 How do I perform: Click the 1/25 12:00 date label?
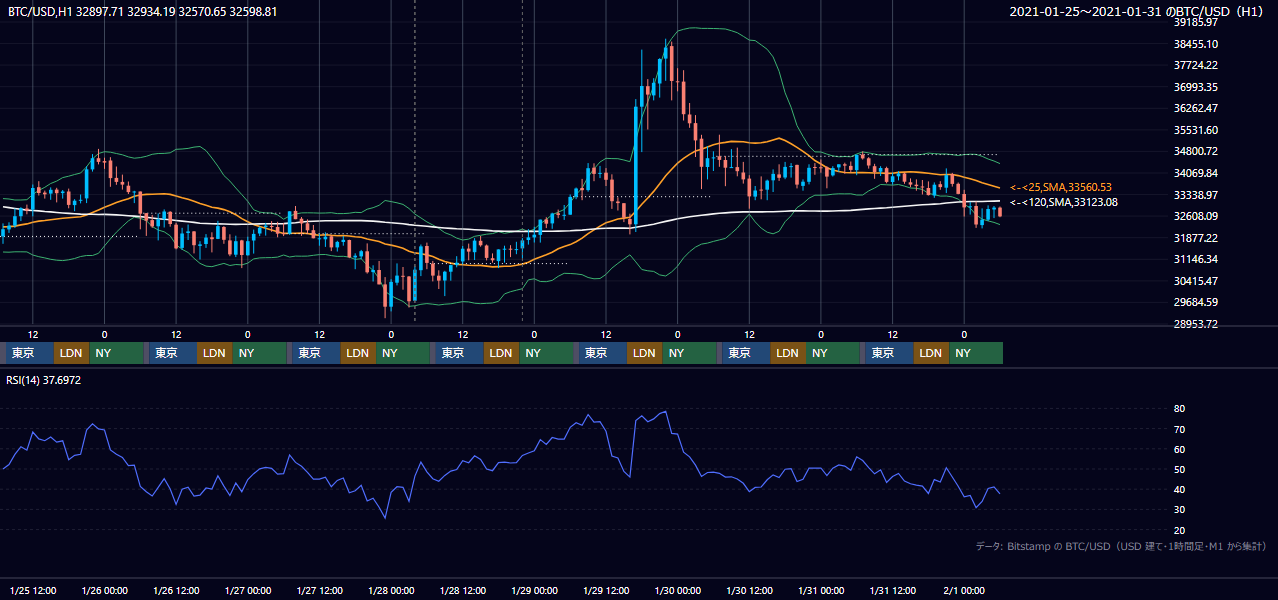coord(33,590)
